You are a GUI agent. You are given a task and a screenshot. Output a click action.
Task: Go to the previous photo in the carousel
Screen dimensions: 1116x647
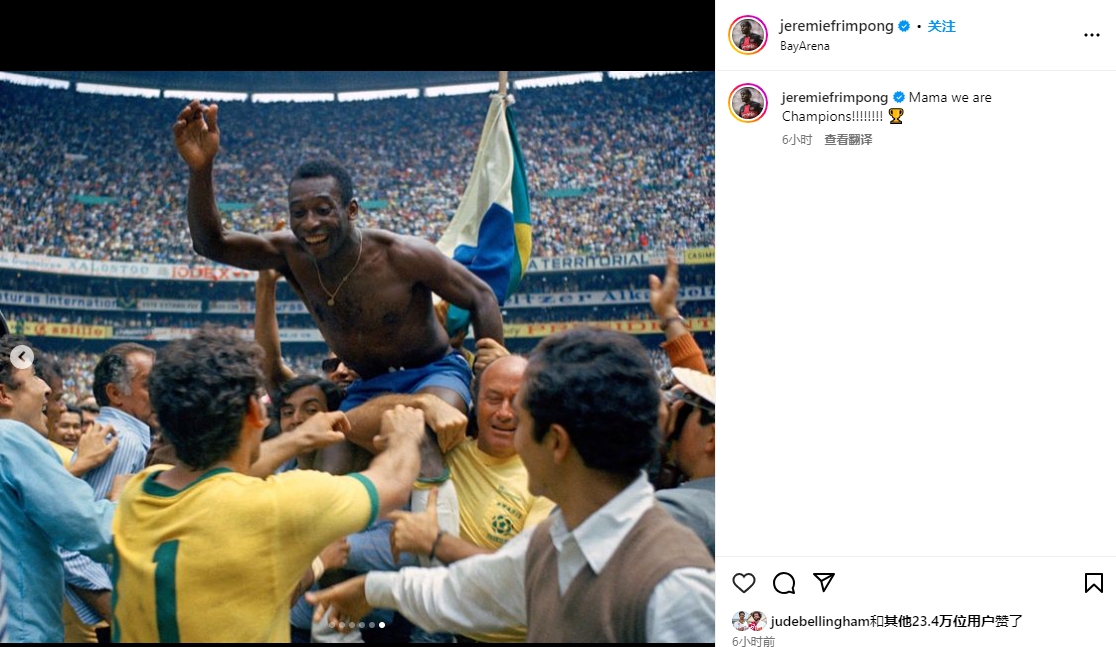pyautogui.click(x=22, y=357)
